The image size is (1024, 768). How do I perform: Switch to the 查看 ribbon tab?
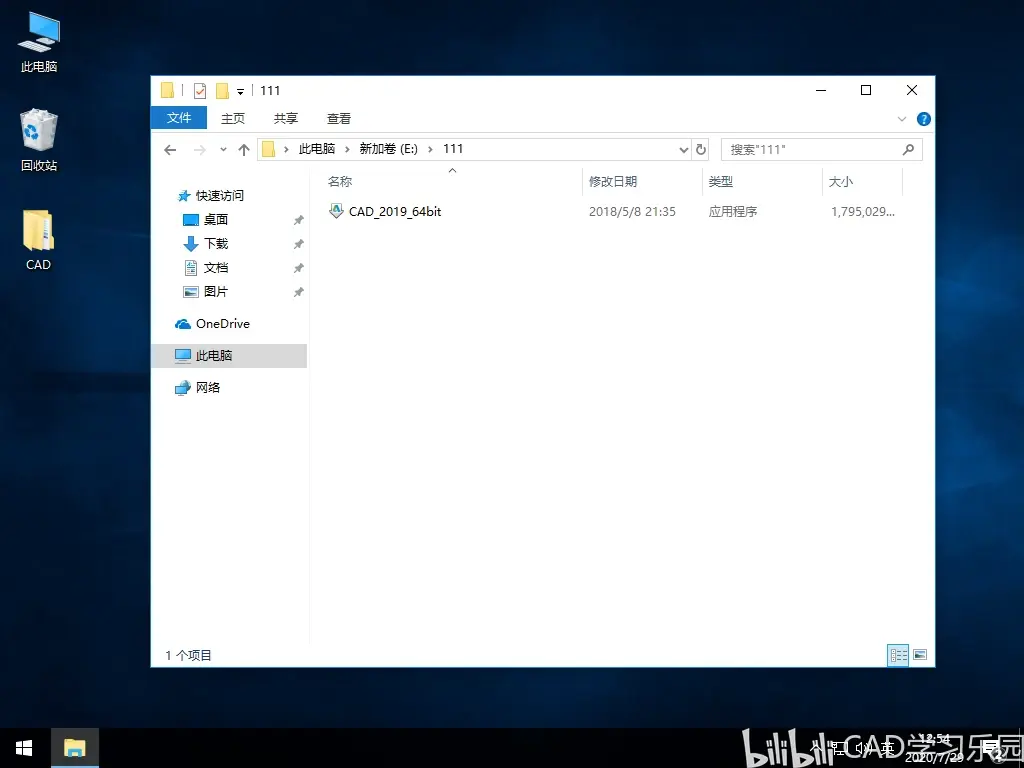pos(338,118)
